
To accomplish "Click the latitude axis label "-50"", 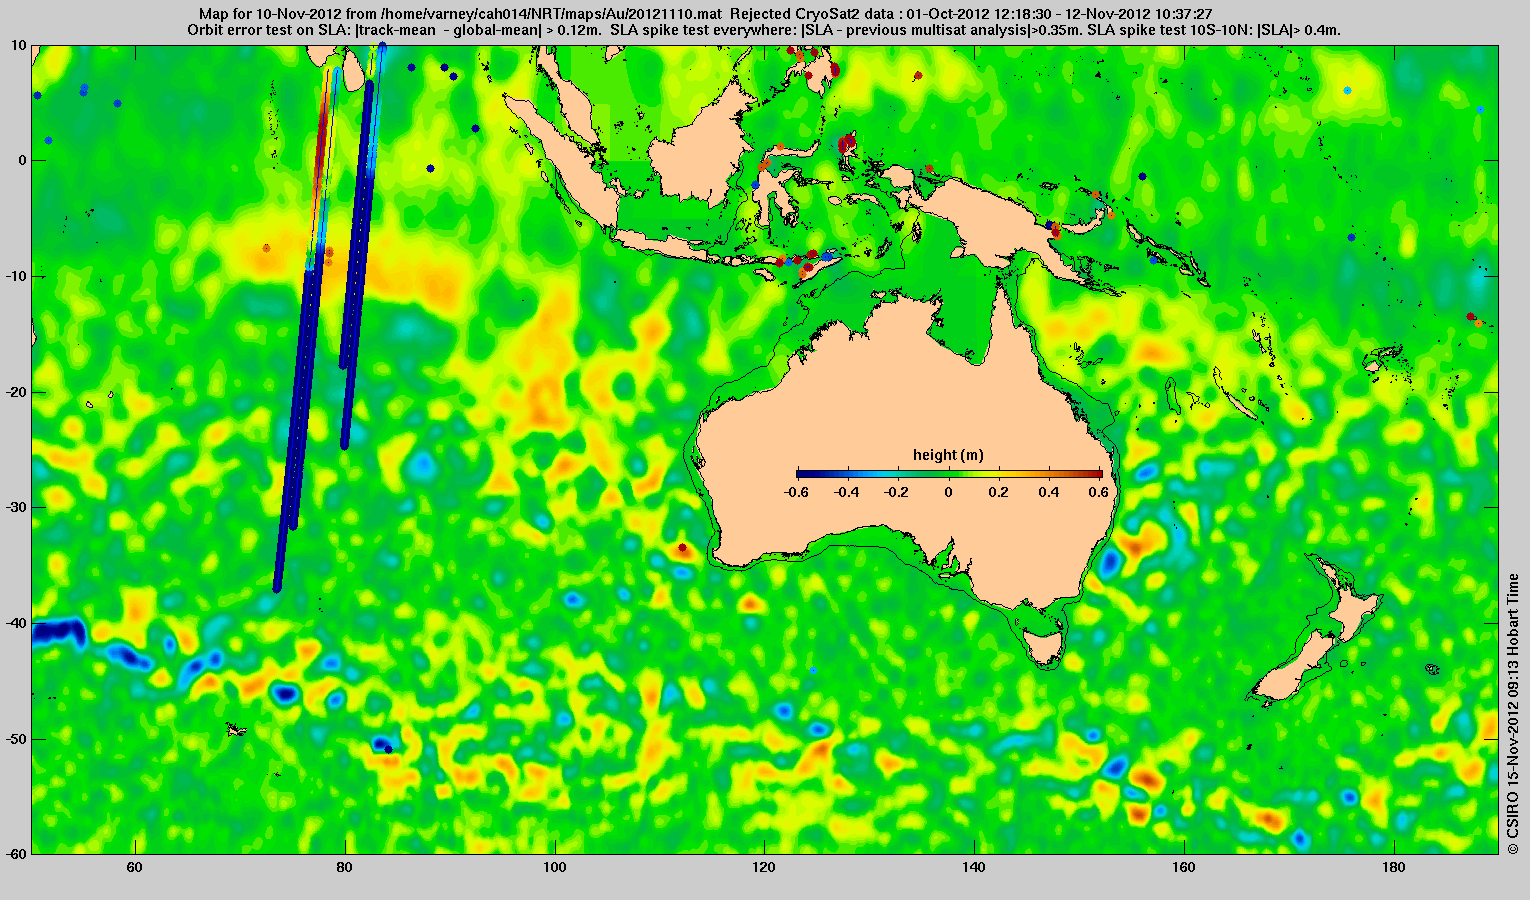I will 15,739.
